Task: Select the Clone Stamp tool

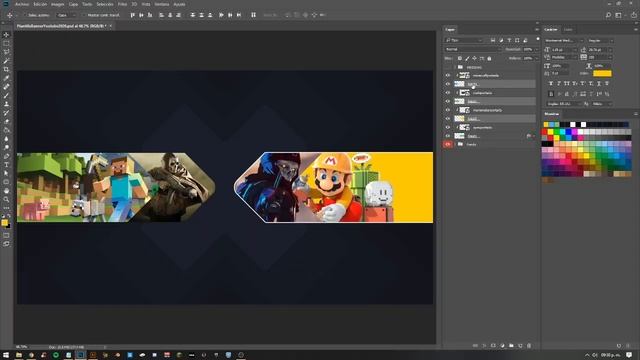Action: 6,104
